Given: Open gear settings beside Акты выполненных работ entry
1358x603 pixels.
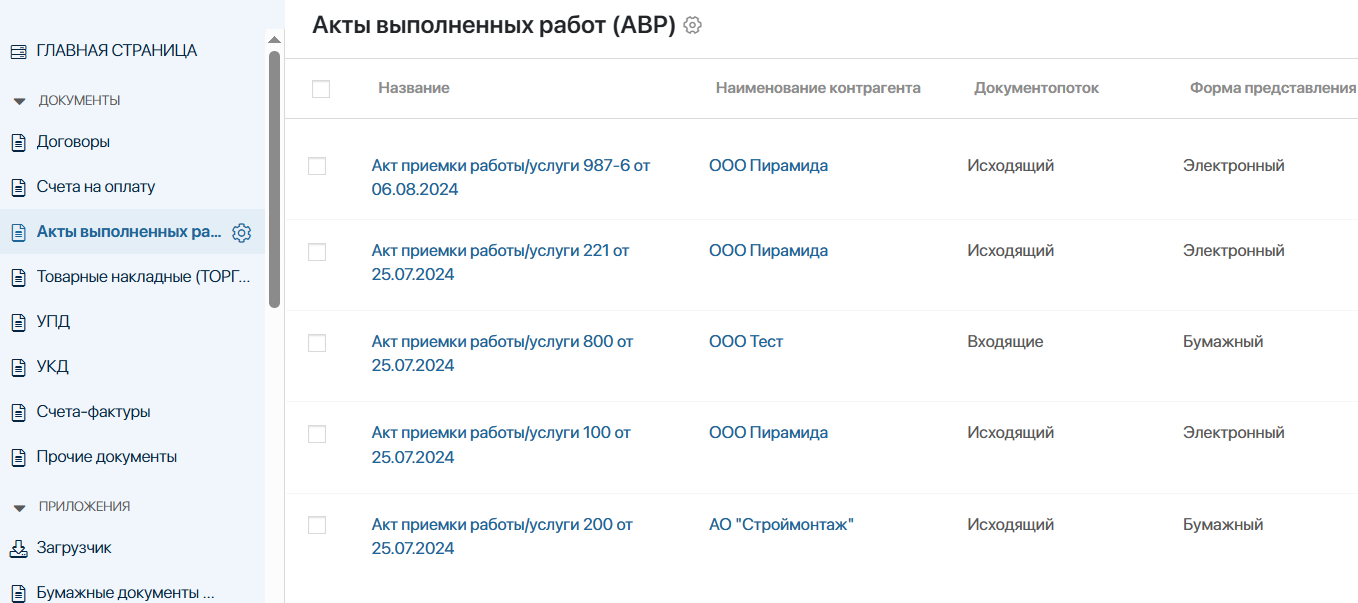Looking at the screenshot, I should click(x=241, y=231).
